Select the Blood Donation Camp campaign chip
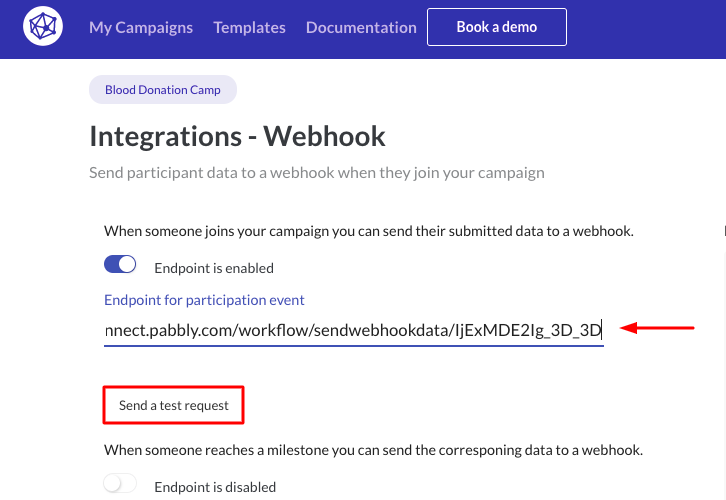This screenshot has width=726, height=500. click(x=163, y=89)
